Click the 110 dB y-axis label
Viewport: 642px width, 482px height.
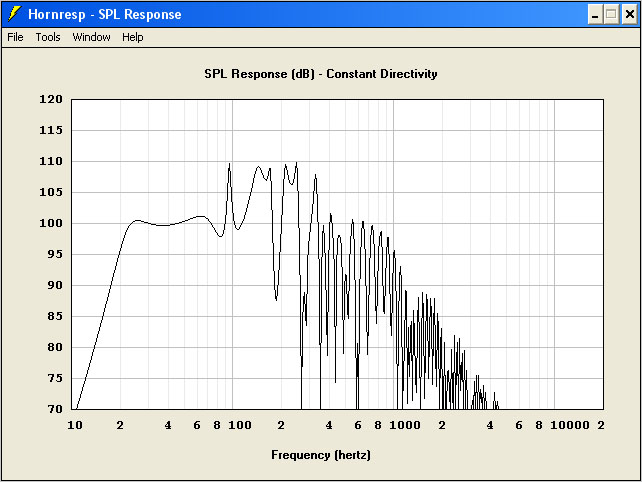coord(51,161)
